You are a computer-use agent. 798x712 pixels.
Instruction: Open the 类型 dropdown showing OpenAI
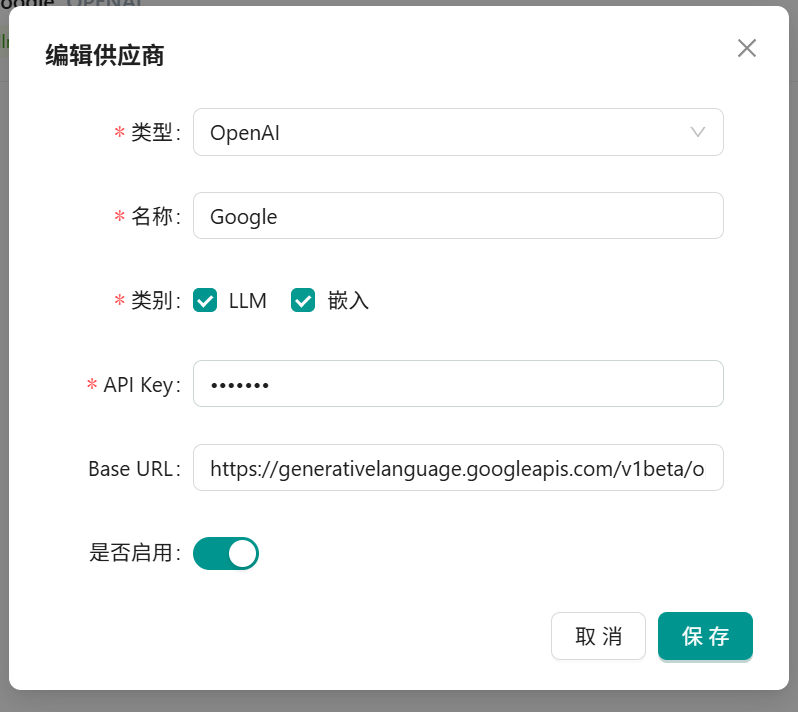[x=440, y=132]
